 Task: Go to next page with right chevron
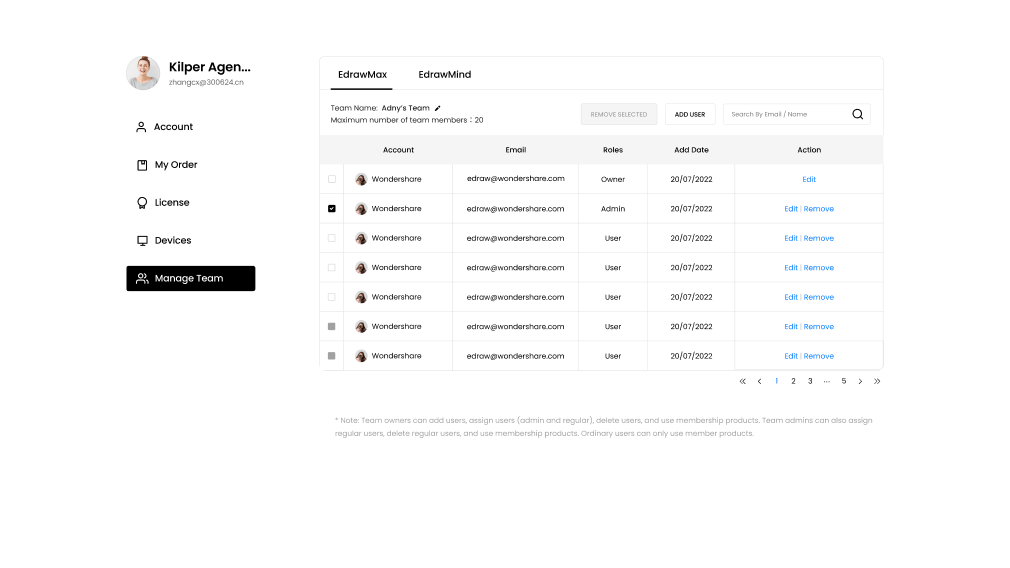(860, 381)
